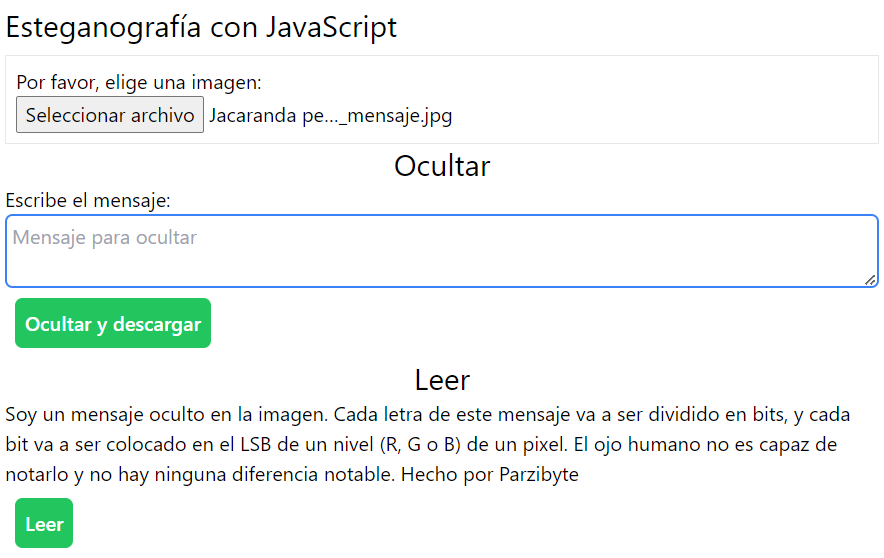Image resolution: width=884 pixels, height=558 pixels.
Task: Click the word JavaScript in the title
Action: point(331,27)
